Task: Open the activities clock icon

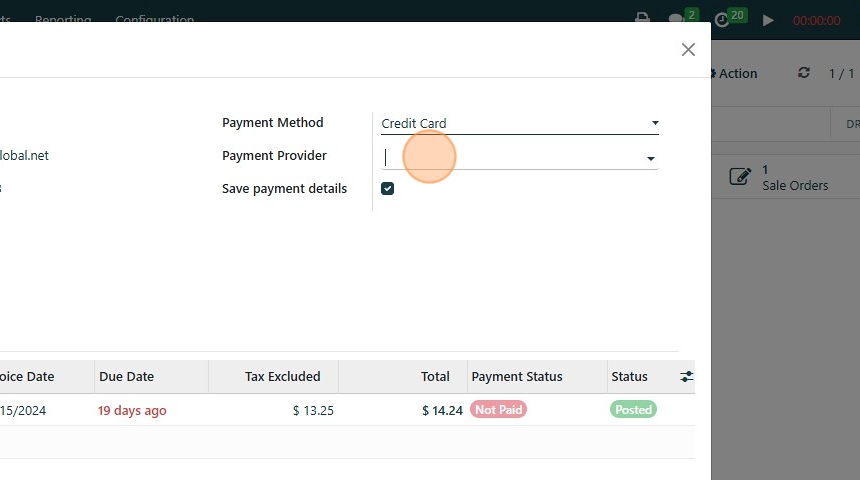Action: 723,19
